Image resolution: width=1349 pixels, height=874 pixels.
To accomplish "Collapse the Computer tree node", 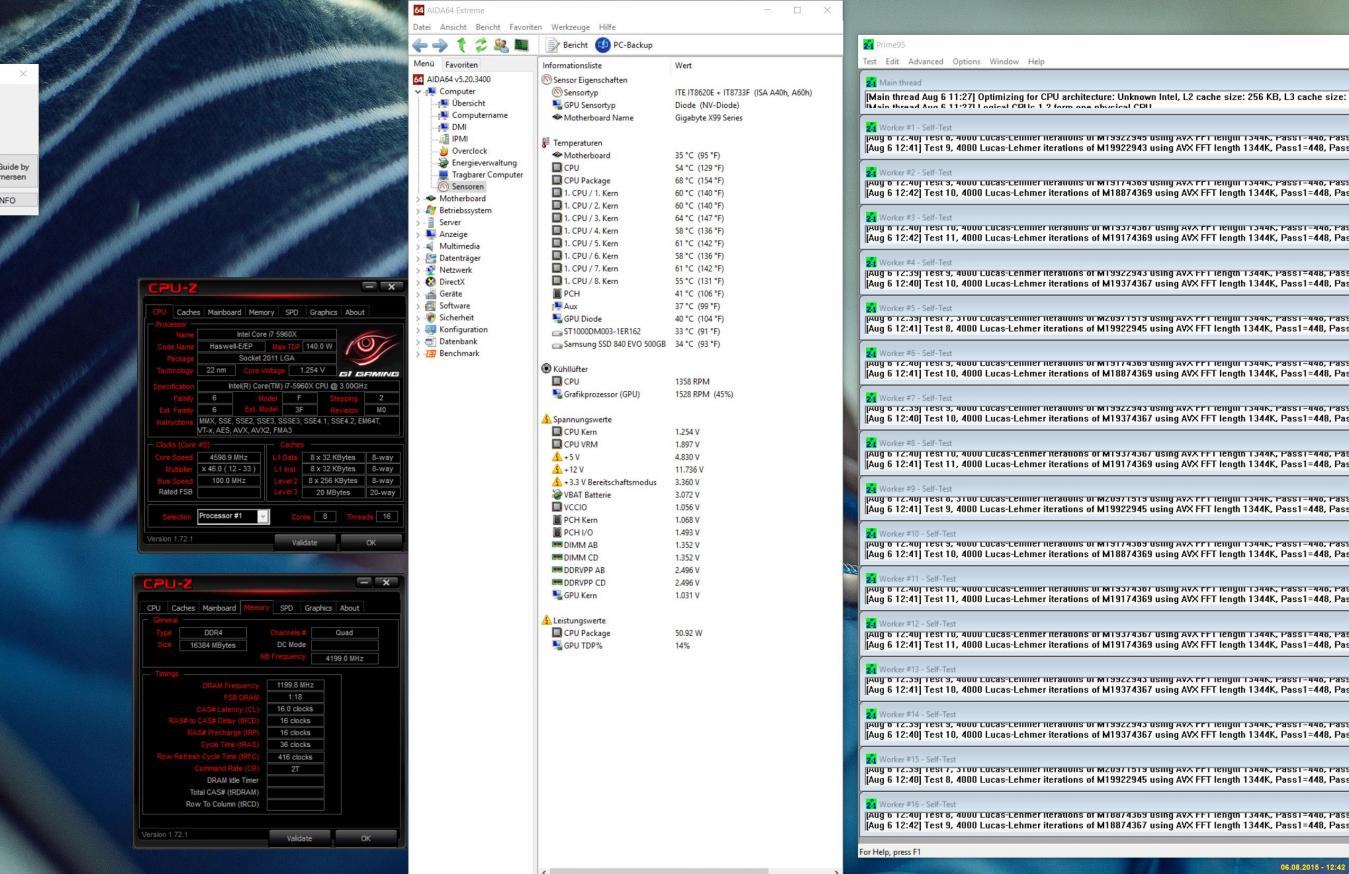I will tap(418, 91).
